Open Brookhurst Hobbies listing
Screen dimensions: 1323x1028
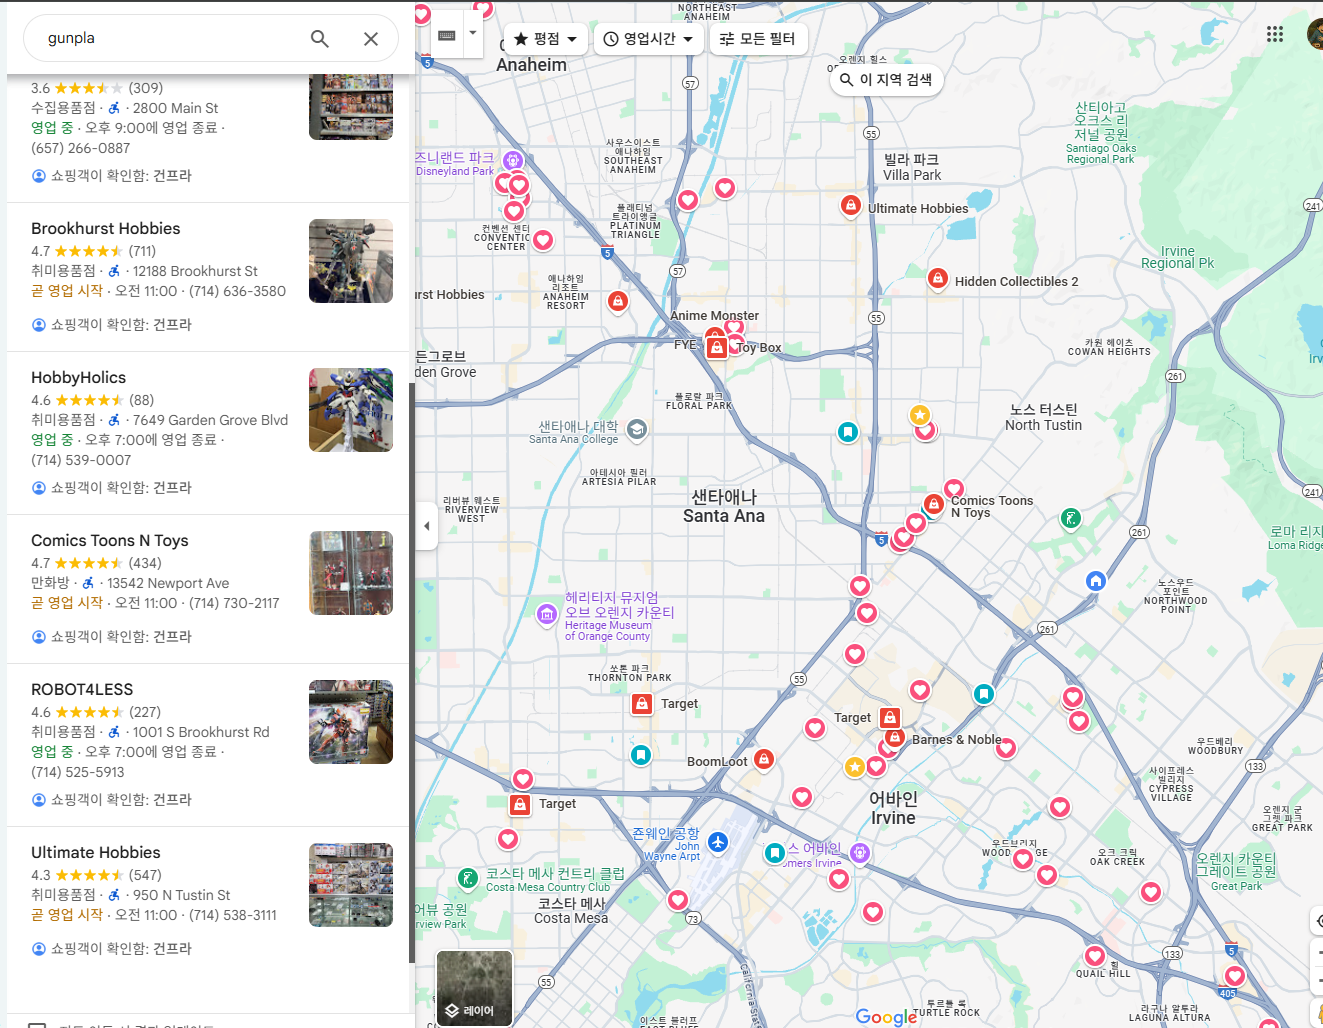click(106, 229)
